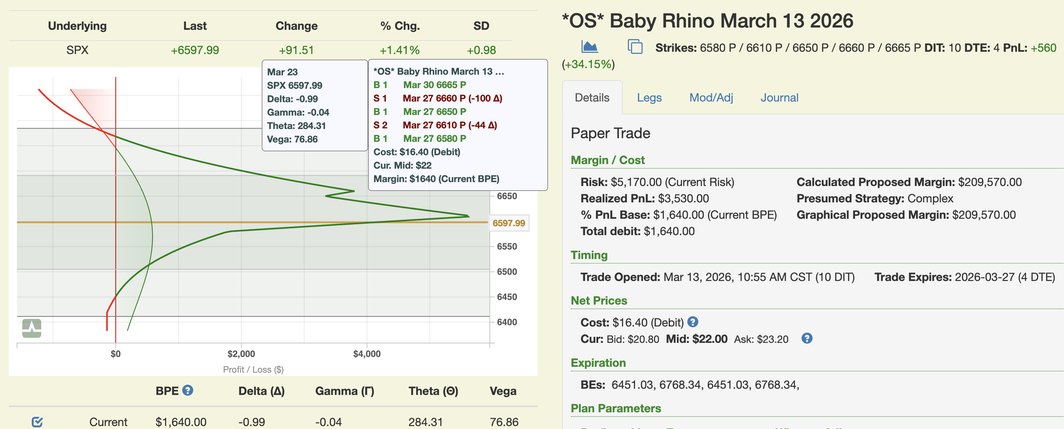This screenshot has width=1064, height=429.
Task: Click the Ask $23.20 price
Action: [x=761, y=338]
